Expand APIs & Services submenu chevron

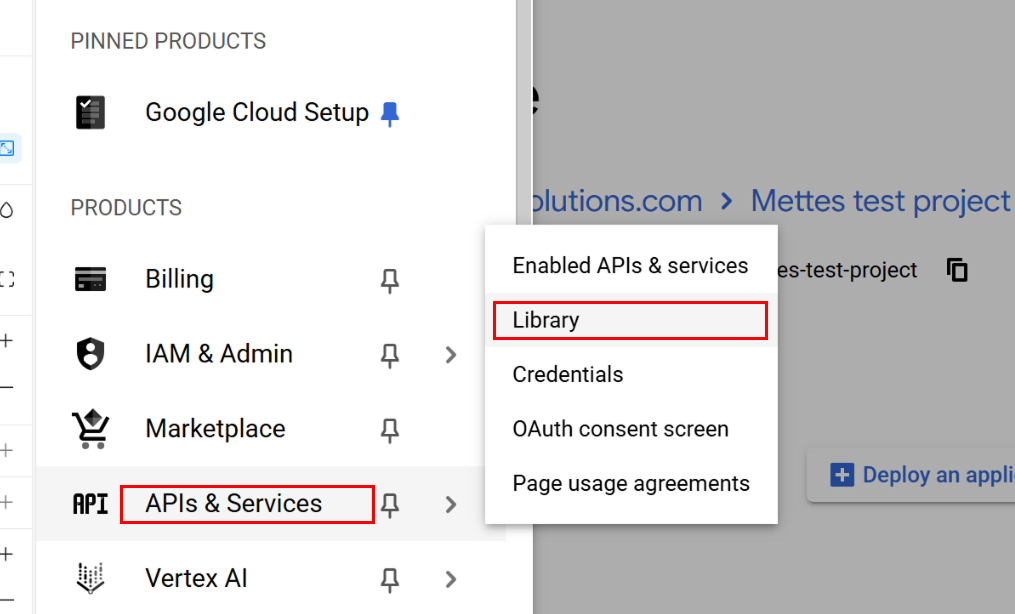tap(451, 504)
